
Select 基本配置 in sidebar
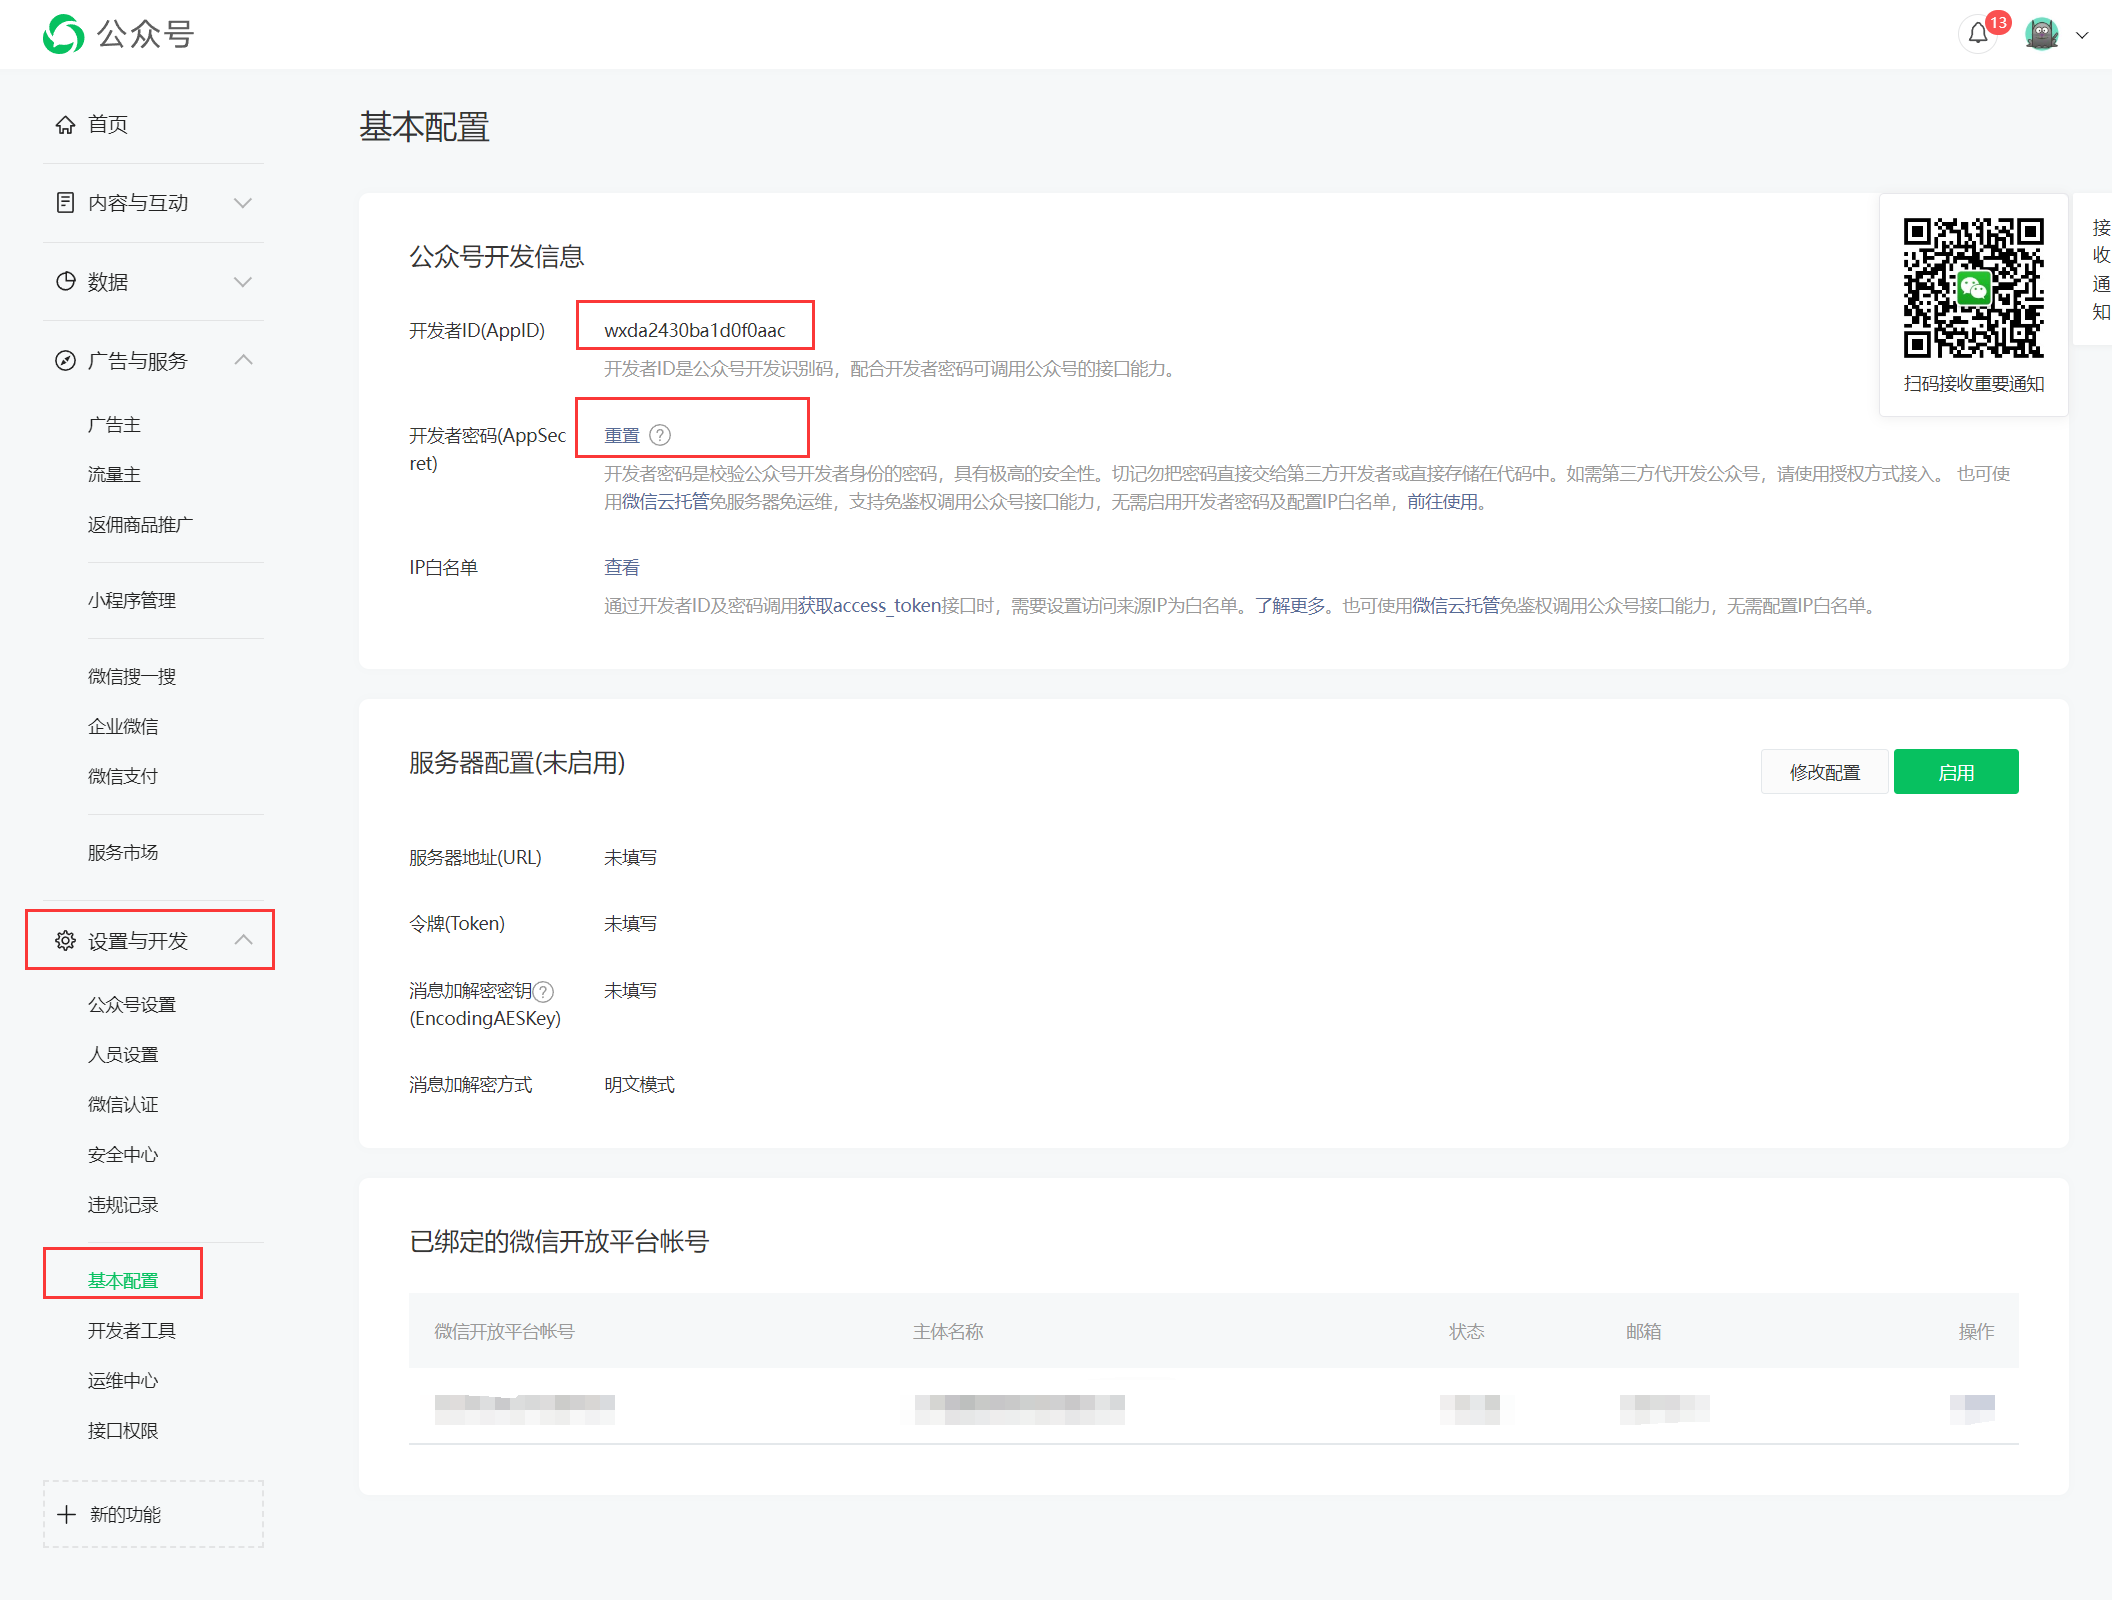pyautogui.click(x=123, y=1281)
